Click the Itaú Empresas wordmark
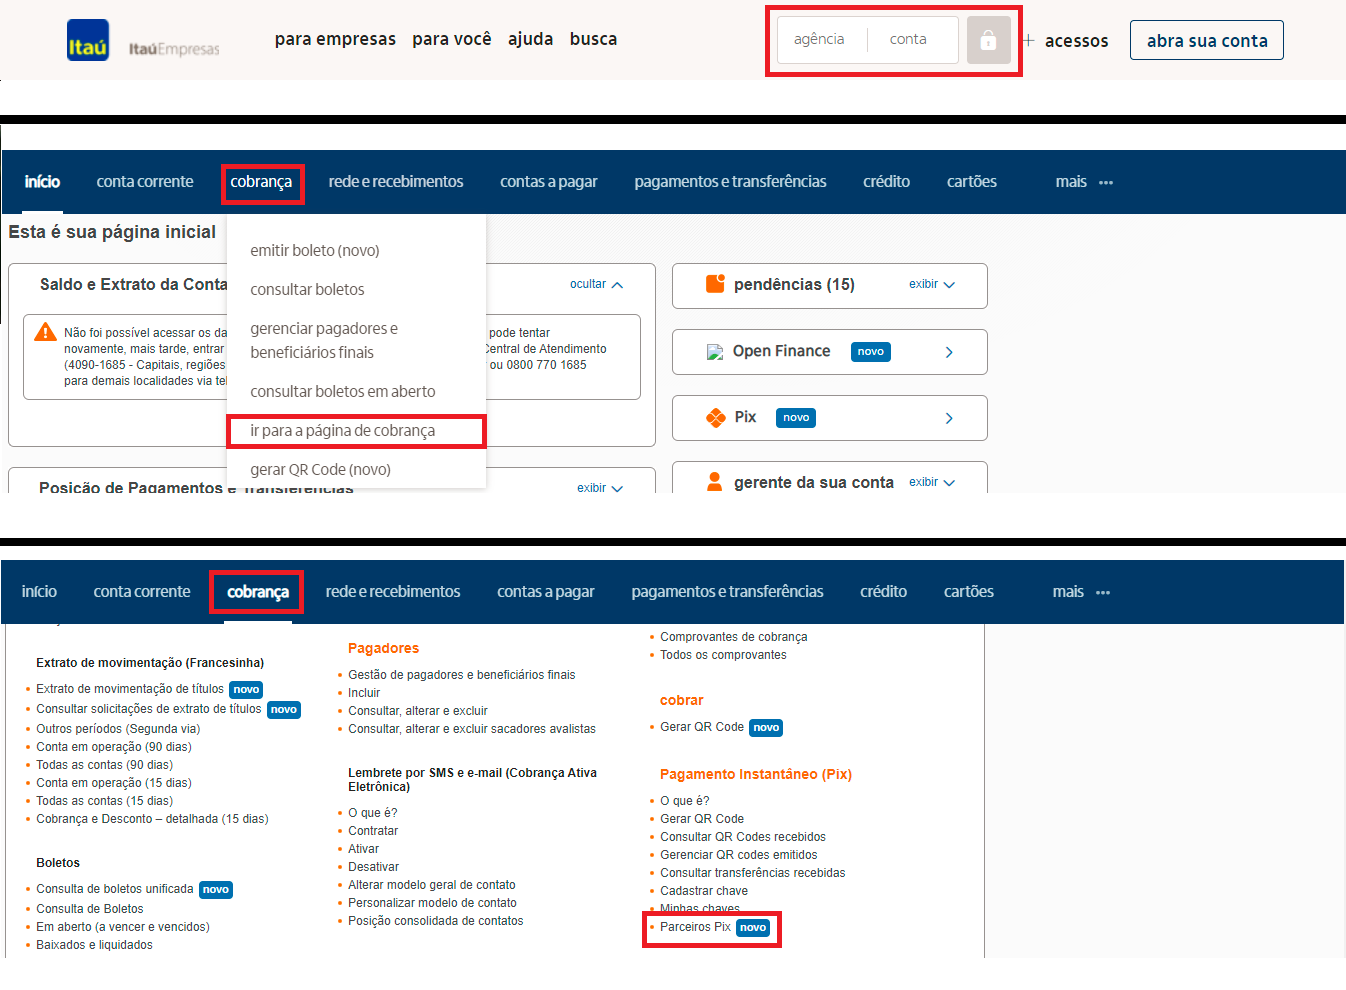1346x990 pixels. (174, 49)
